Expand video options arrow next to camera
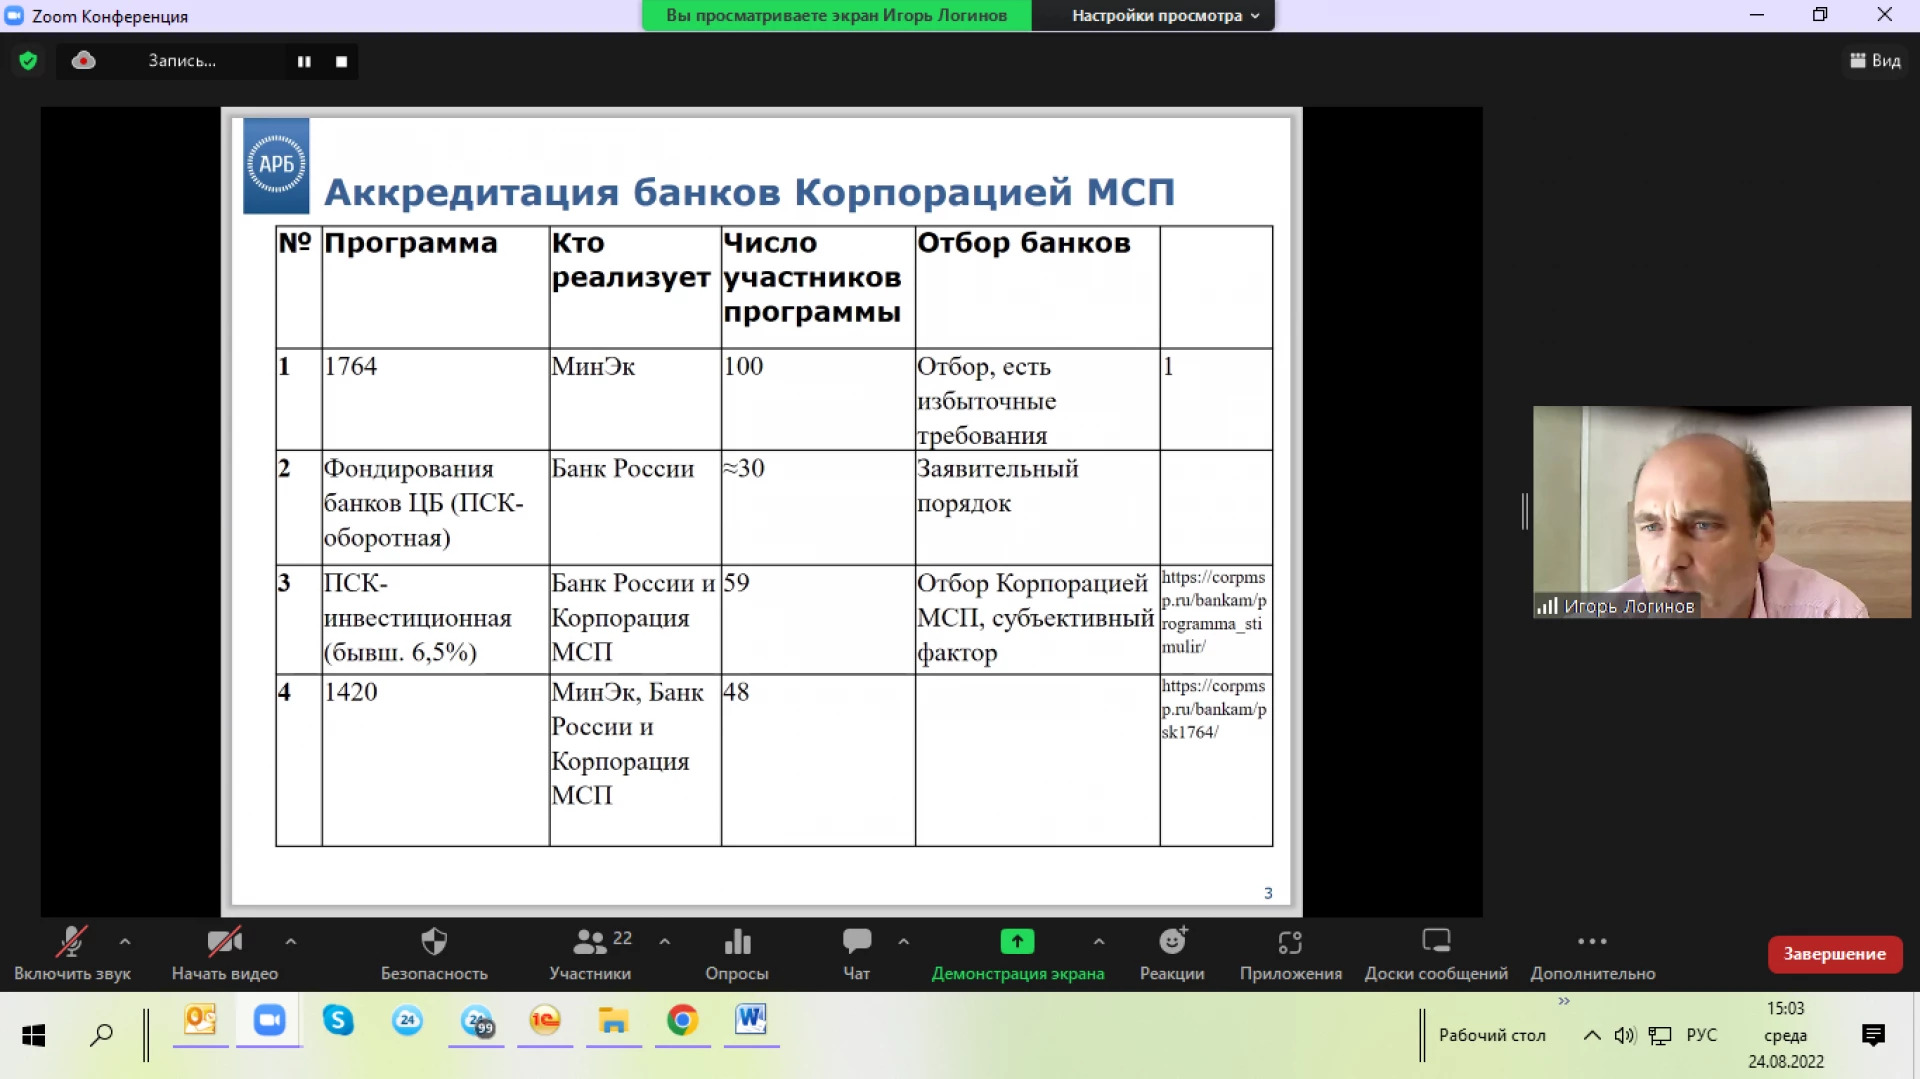Screen dimensions: 1920x1079 pos(290,941)
